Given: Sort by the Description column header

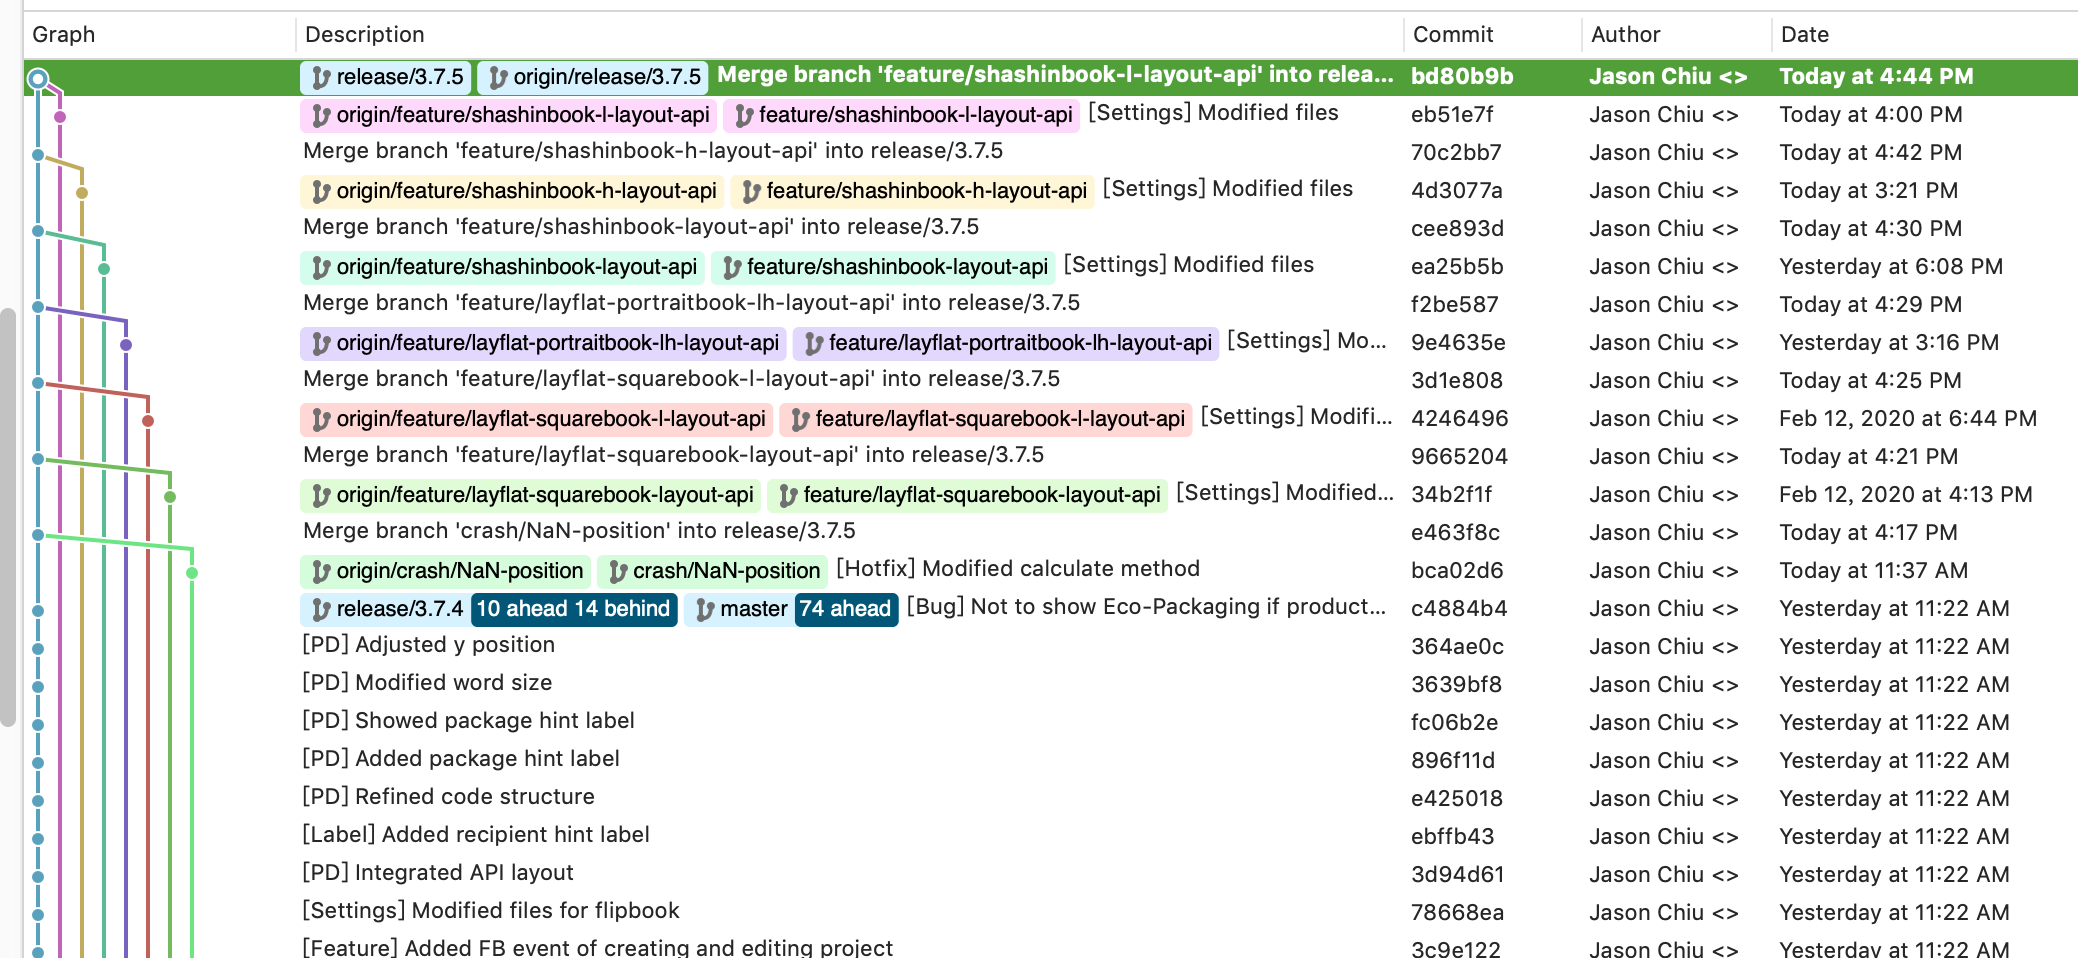Looking at the screenshot, I should [365, 35].
